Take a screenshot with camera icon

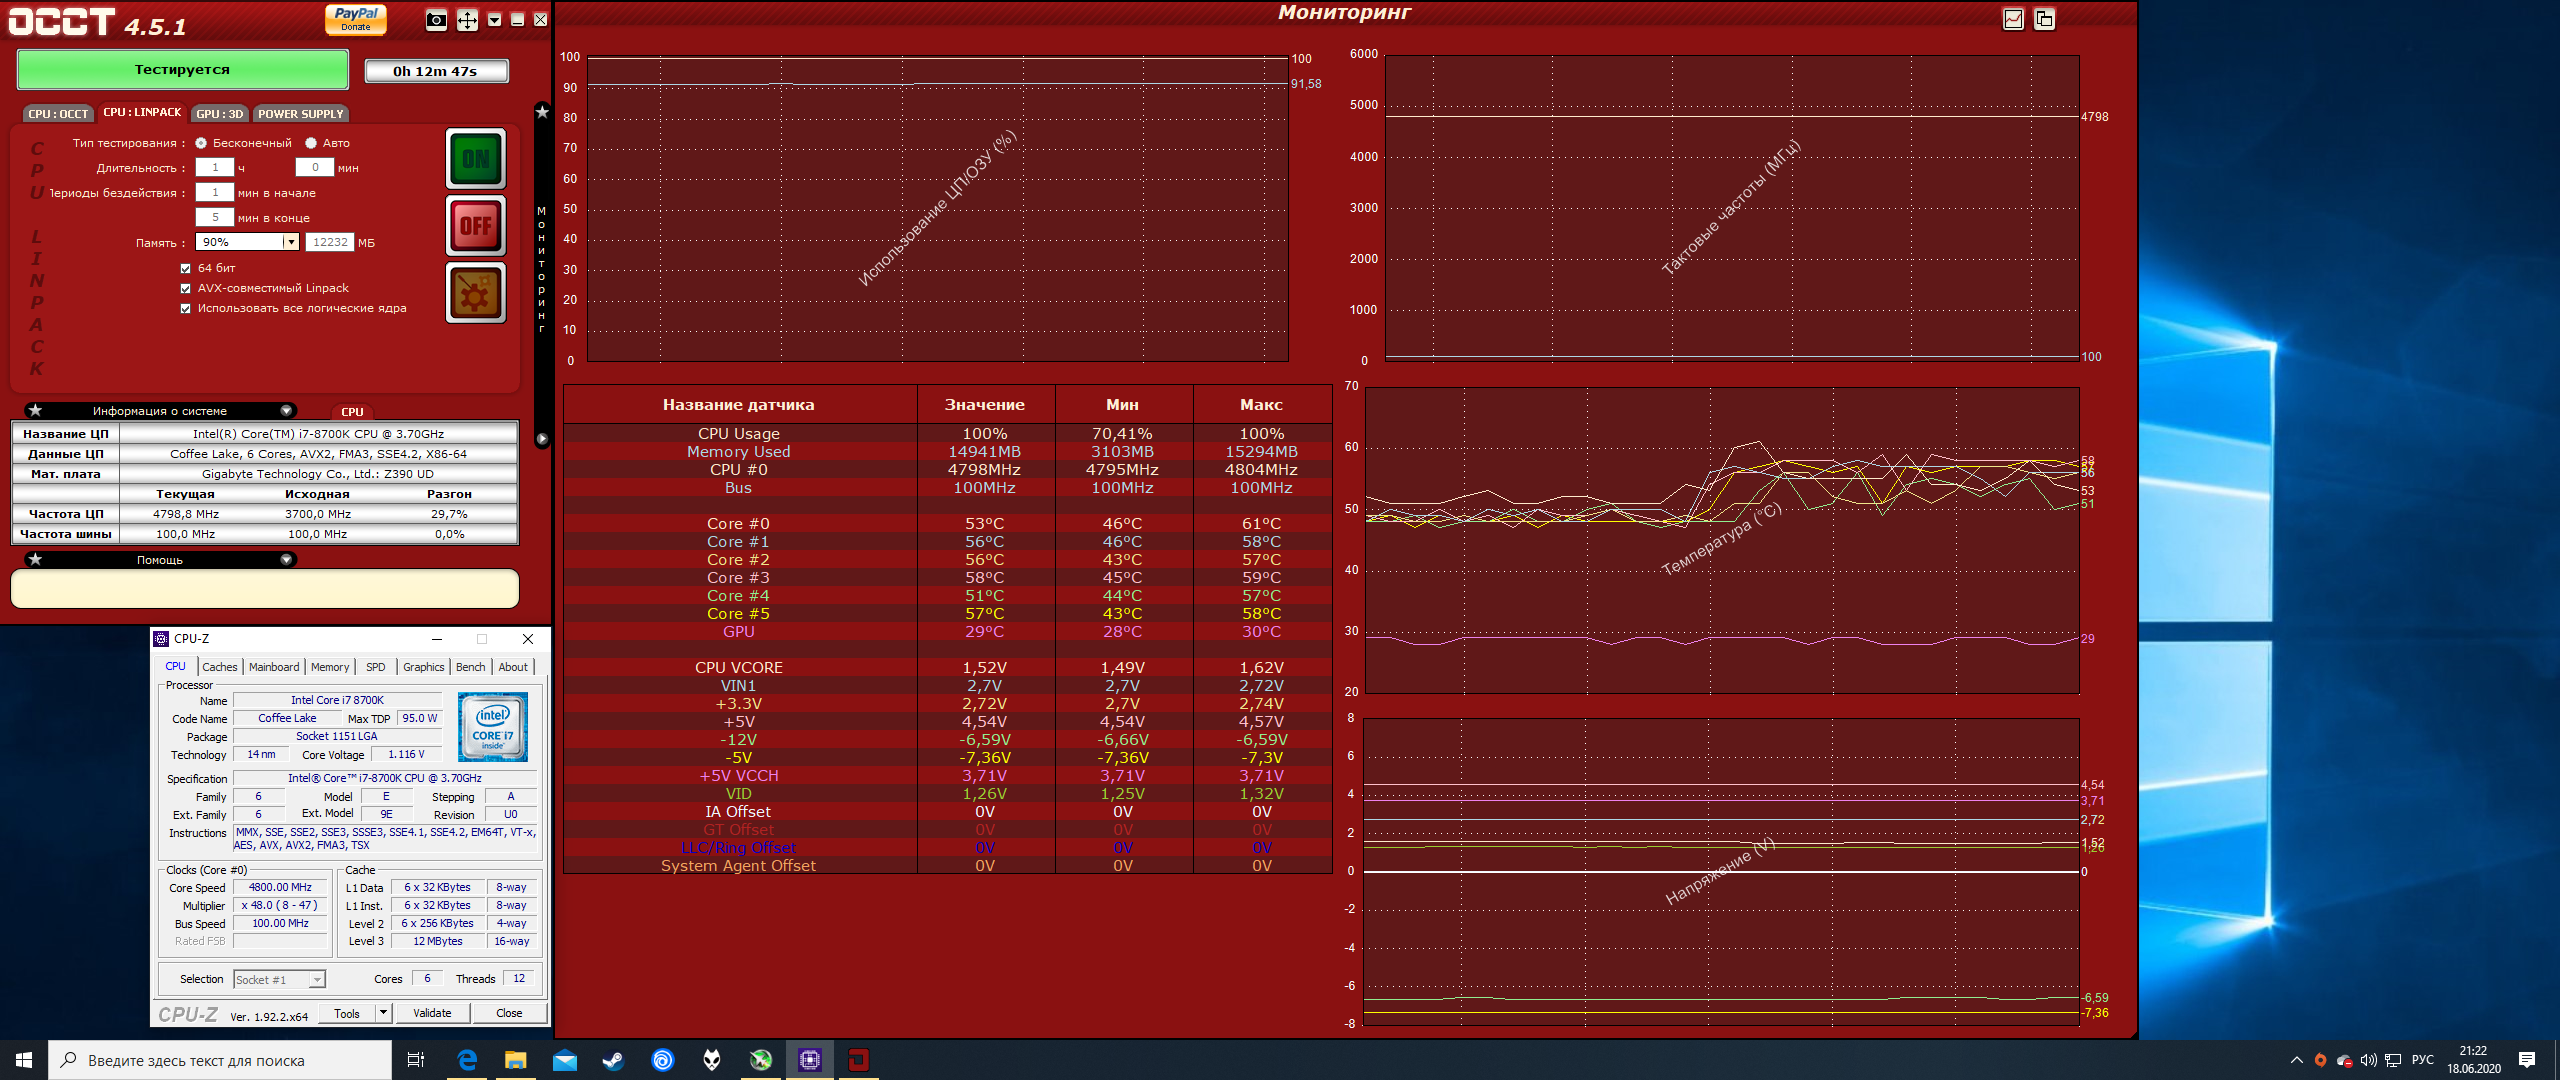click(x=436, y=20)
